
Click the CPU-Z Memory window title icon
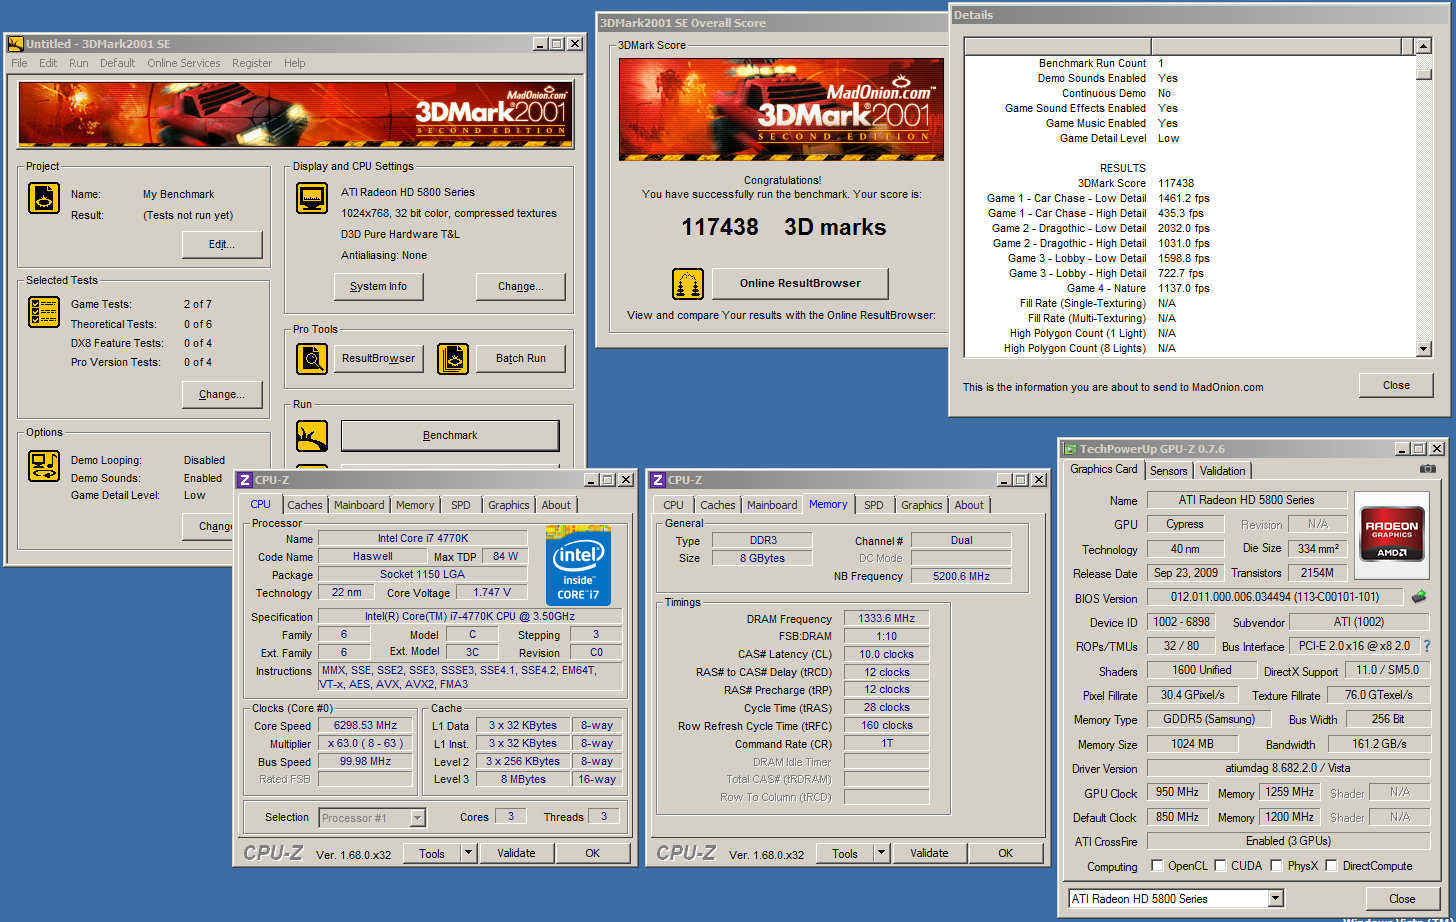pos(657,480)
